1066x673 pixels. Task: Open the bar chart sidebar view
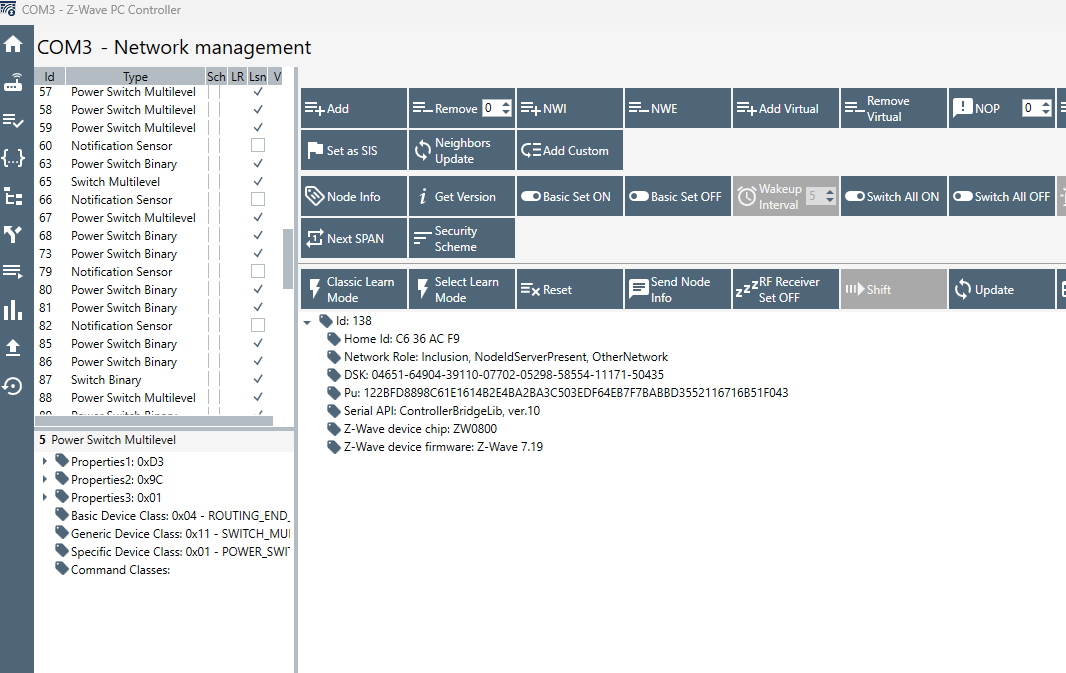tap(13, 310)
